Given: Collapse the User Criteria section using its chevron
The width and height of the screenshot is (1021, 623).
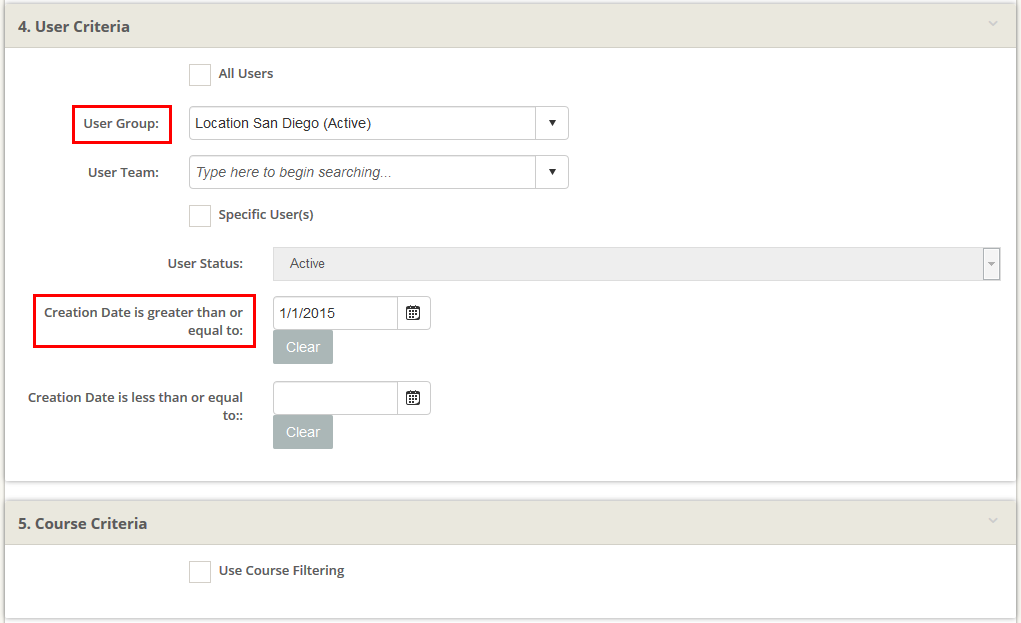Looking at the screenshot, I should pos(992,24).
